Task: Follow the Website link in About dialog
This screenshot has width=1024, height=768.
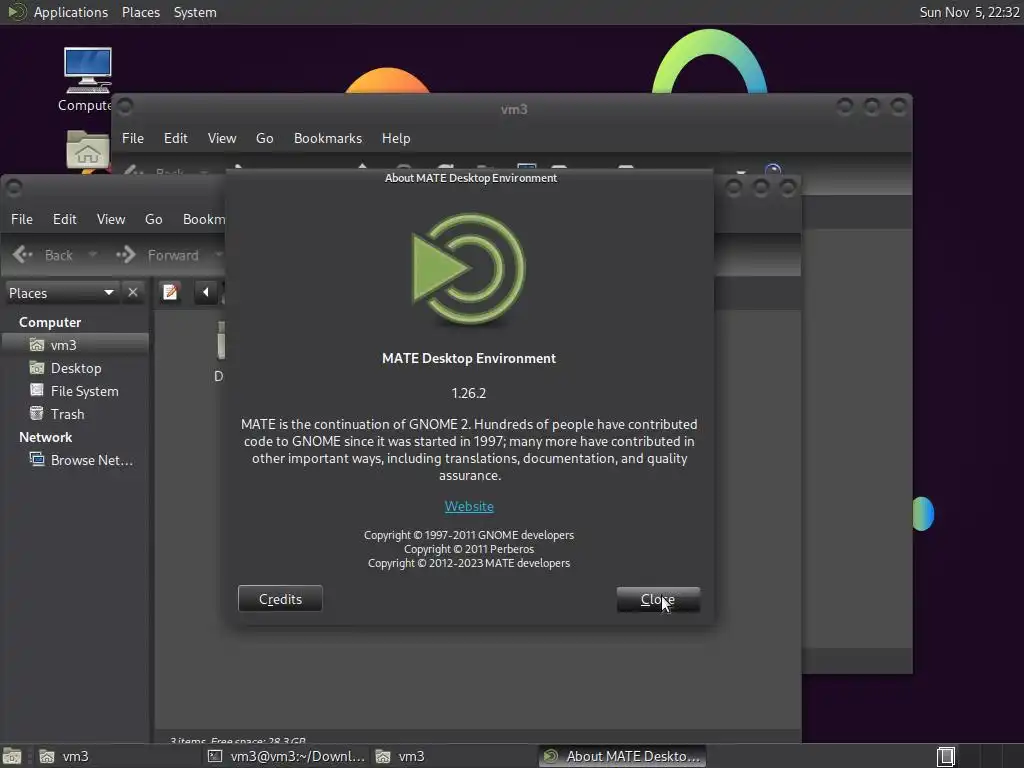Action: 469,506
